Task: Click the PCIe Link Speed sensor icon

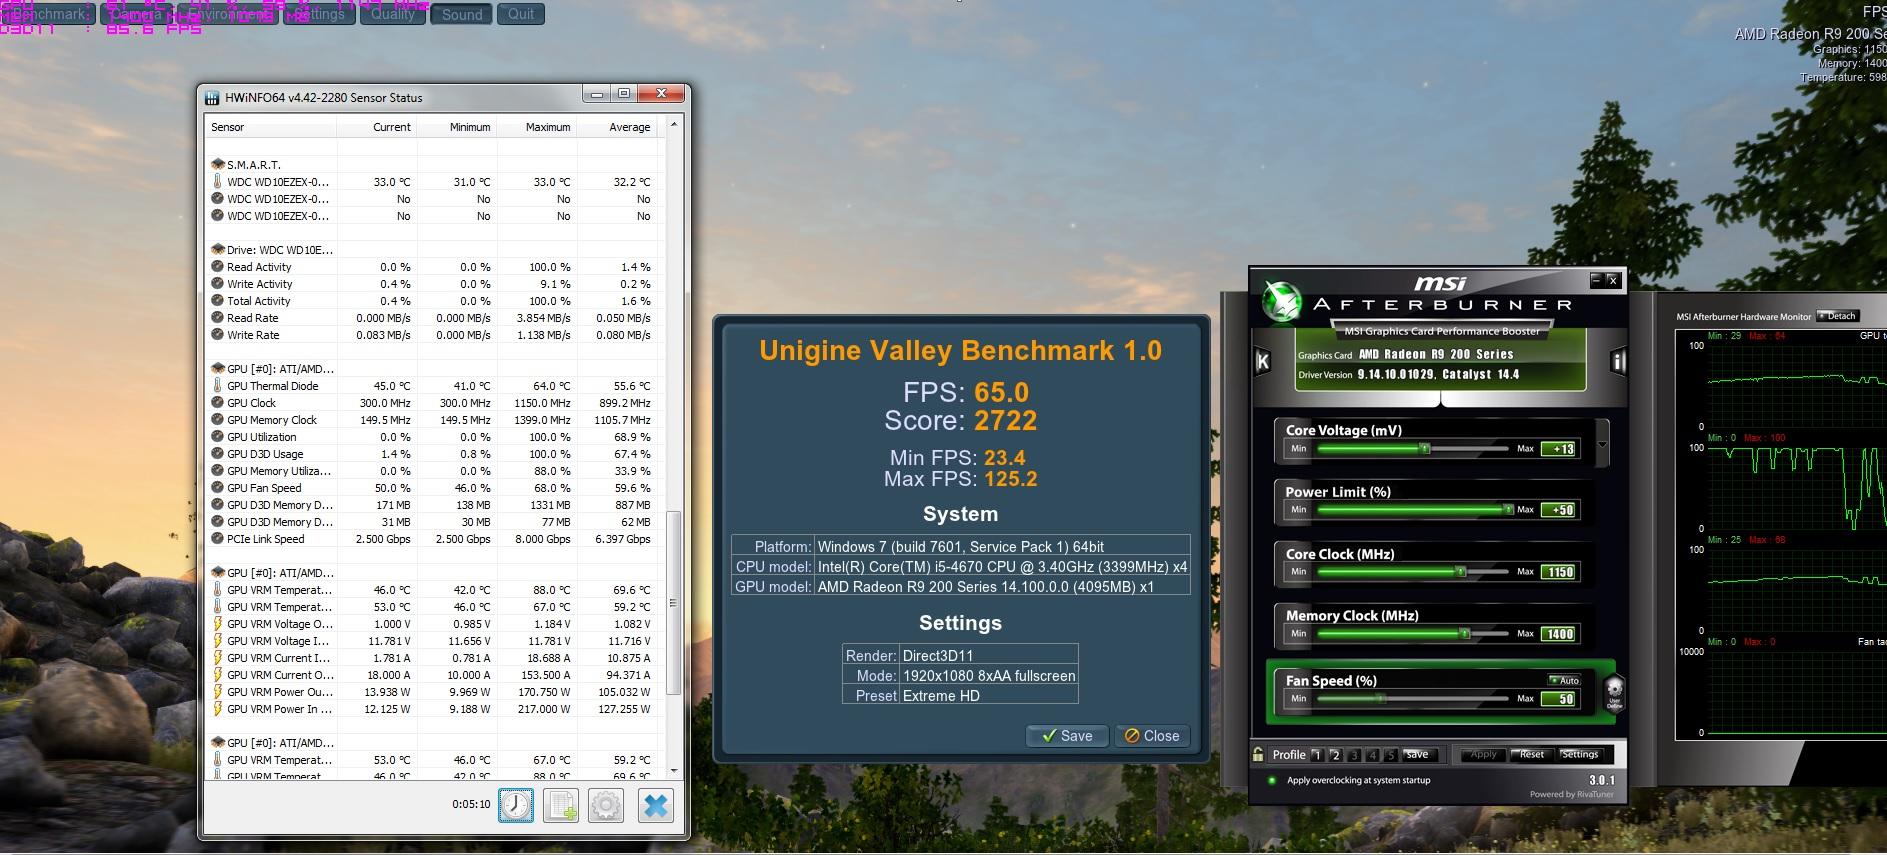Action: point(217,539)
